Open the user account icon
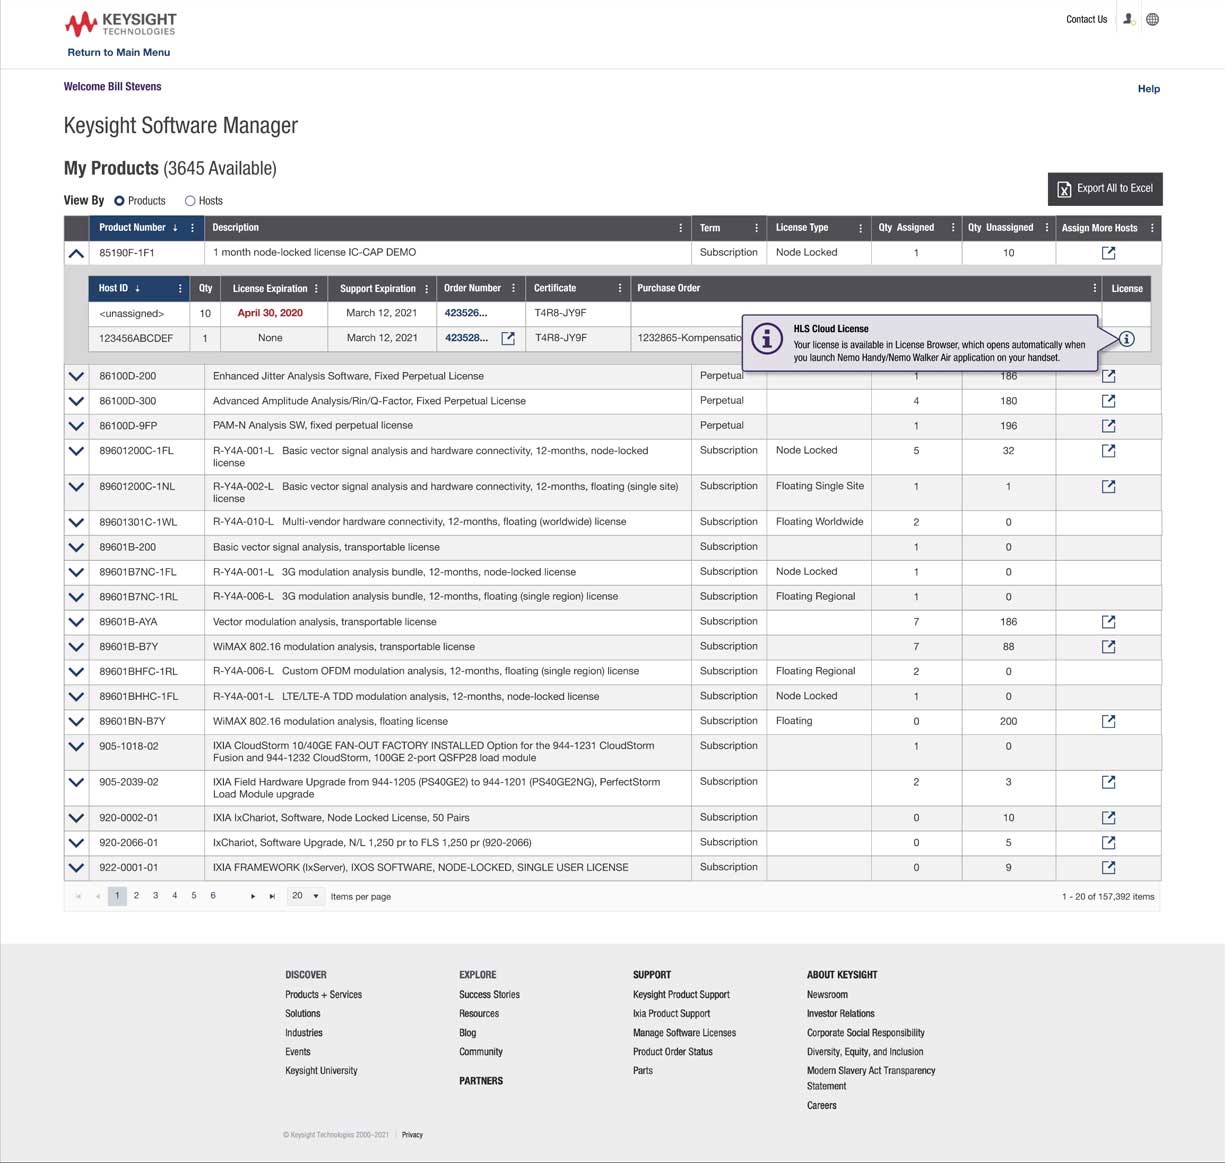 [x=1127, y=19]
